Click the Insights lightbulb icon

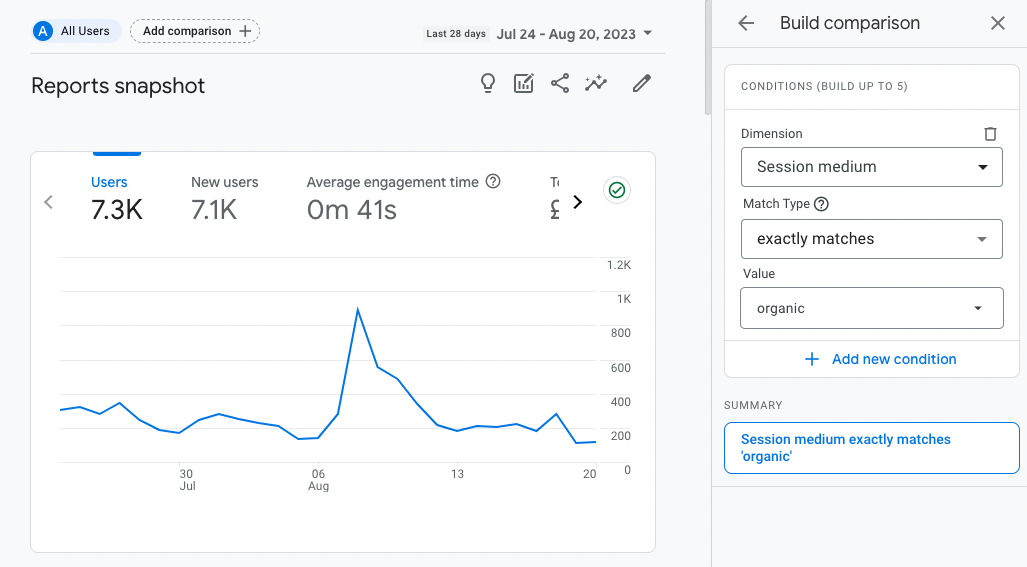488,84
